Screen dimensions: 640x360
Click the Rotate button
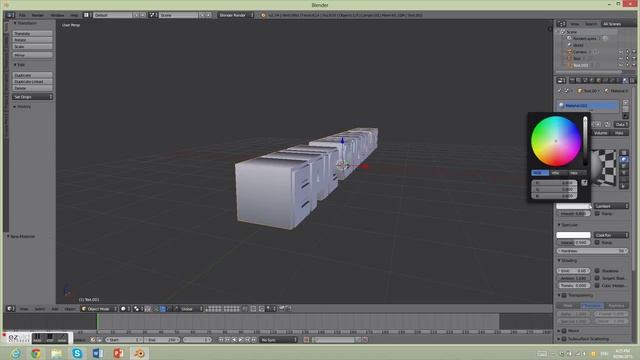33,40
